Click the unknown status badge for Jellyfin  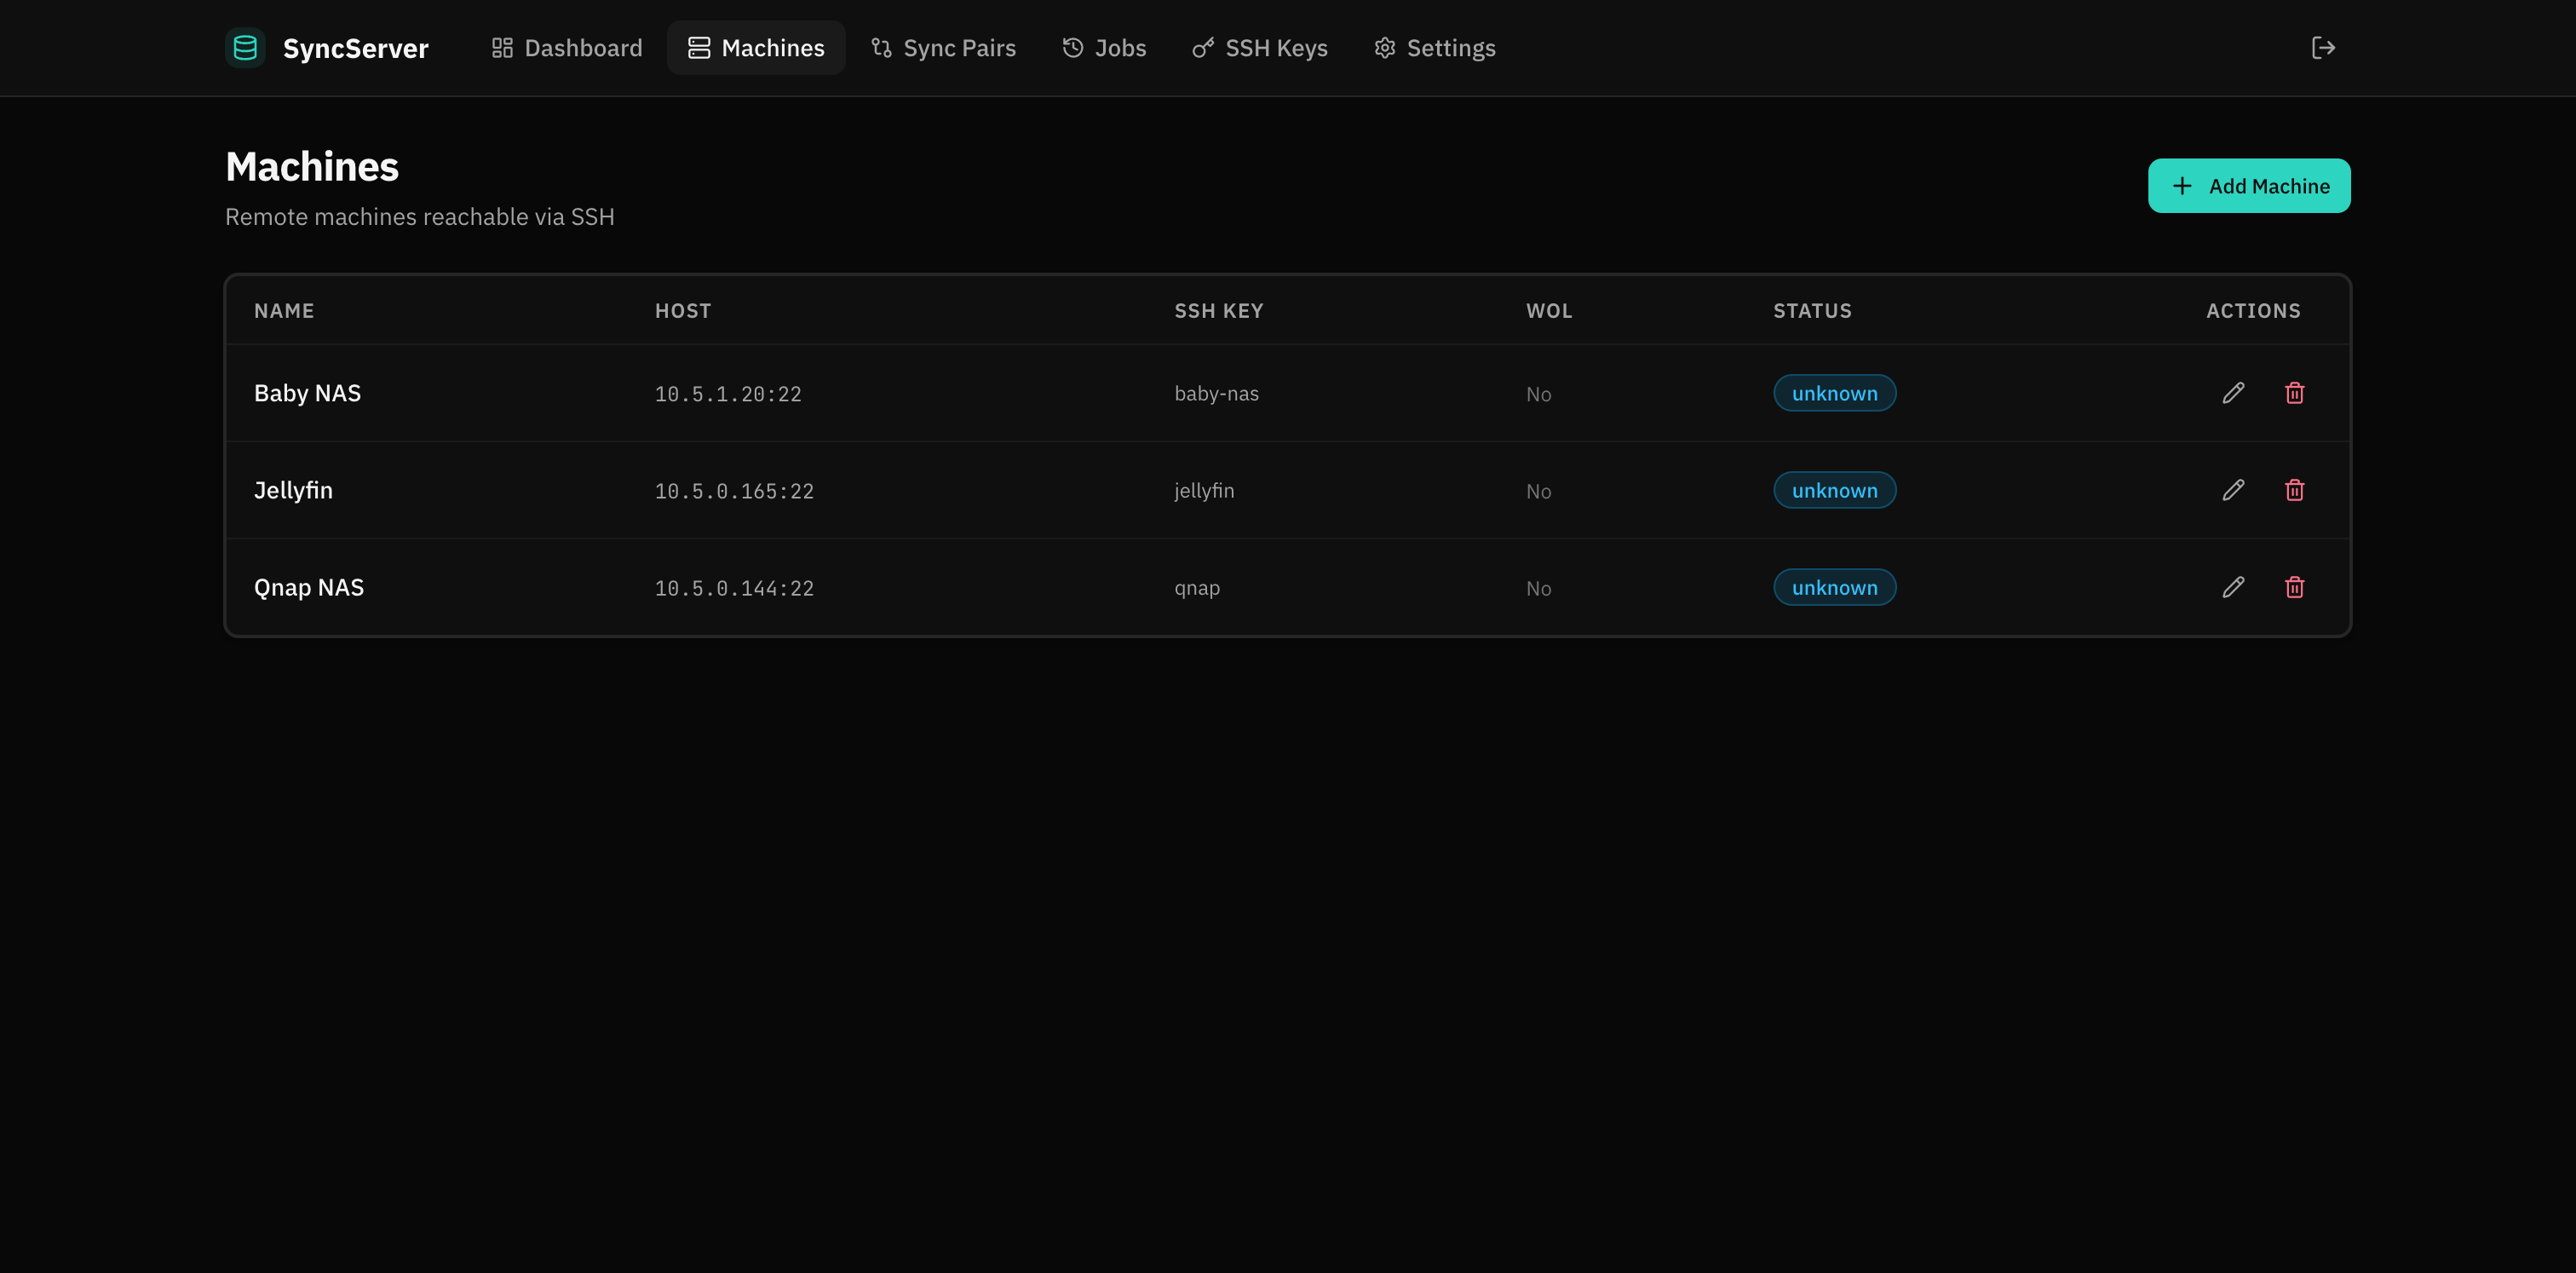point(1834,490)
